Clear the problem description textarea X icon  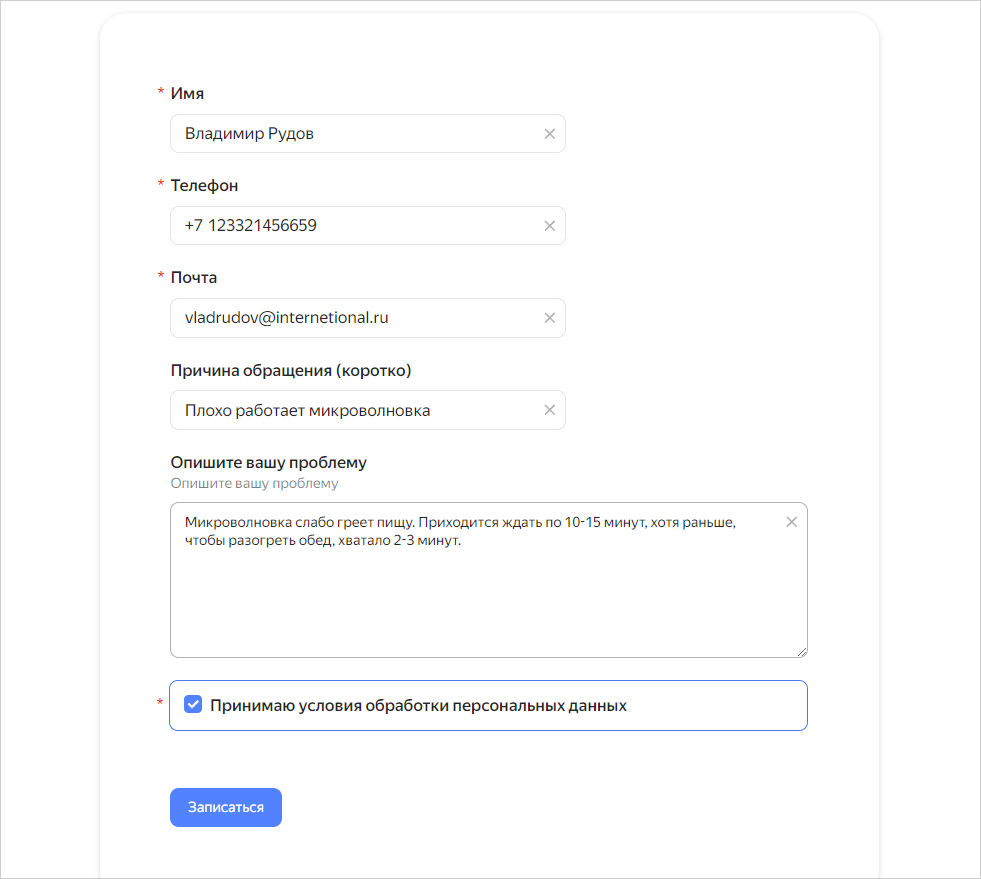pyautogui.click(x=791, y=522)
